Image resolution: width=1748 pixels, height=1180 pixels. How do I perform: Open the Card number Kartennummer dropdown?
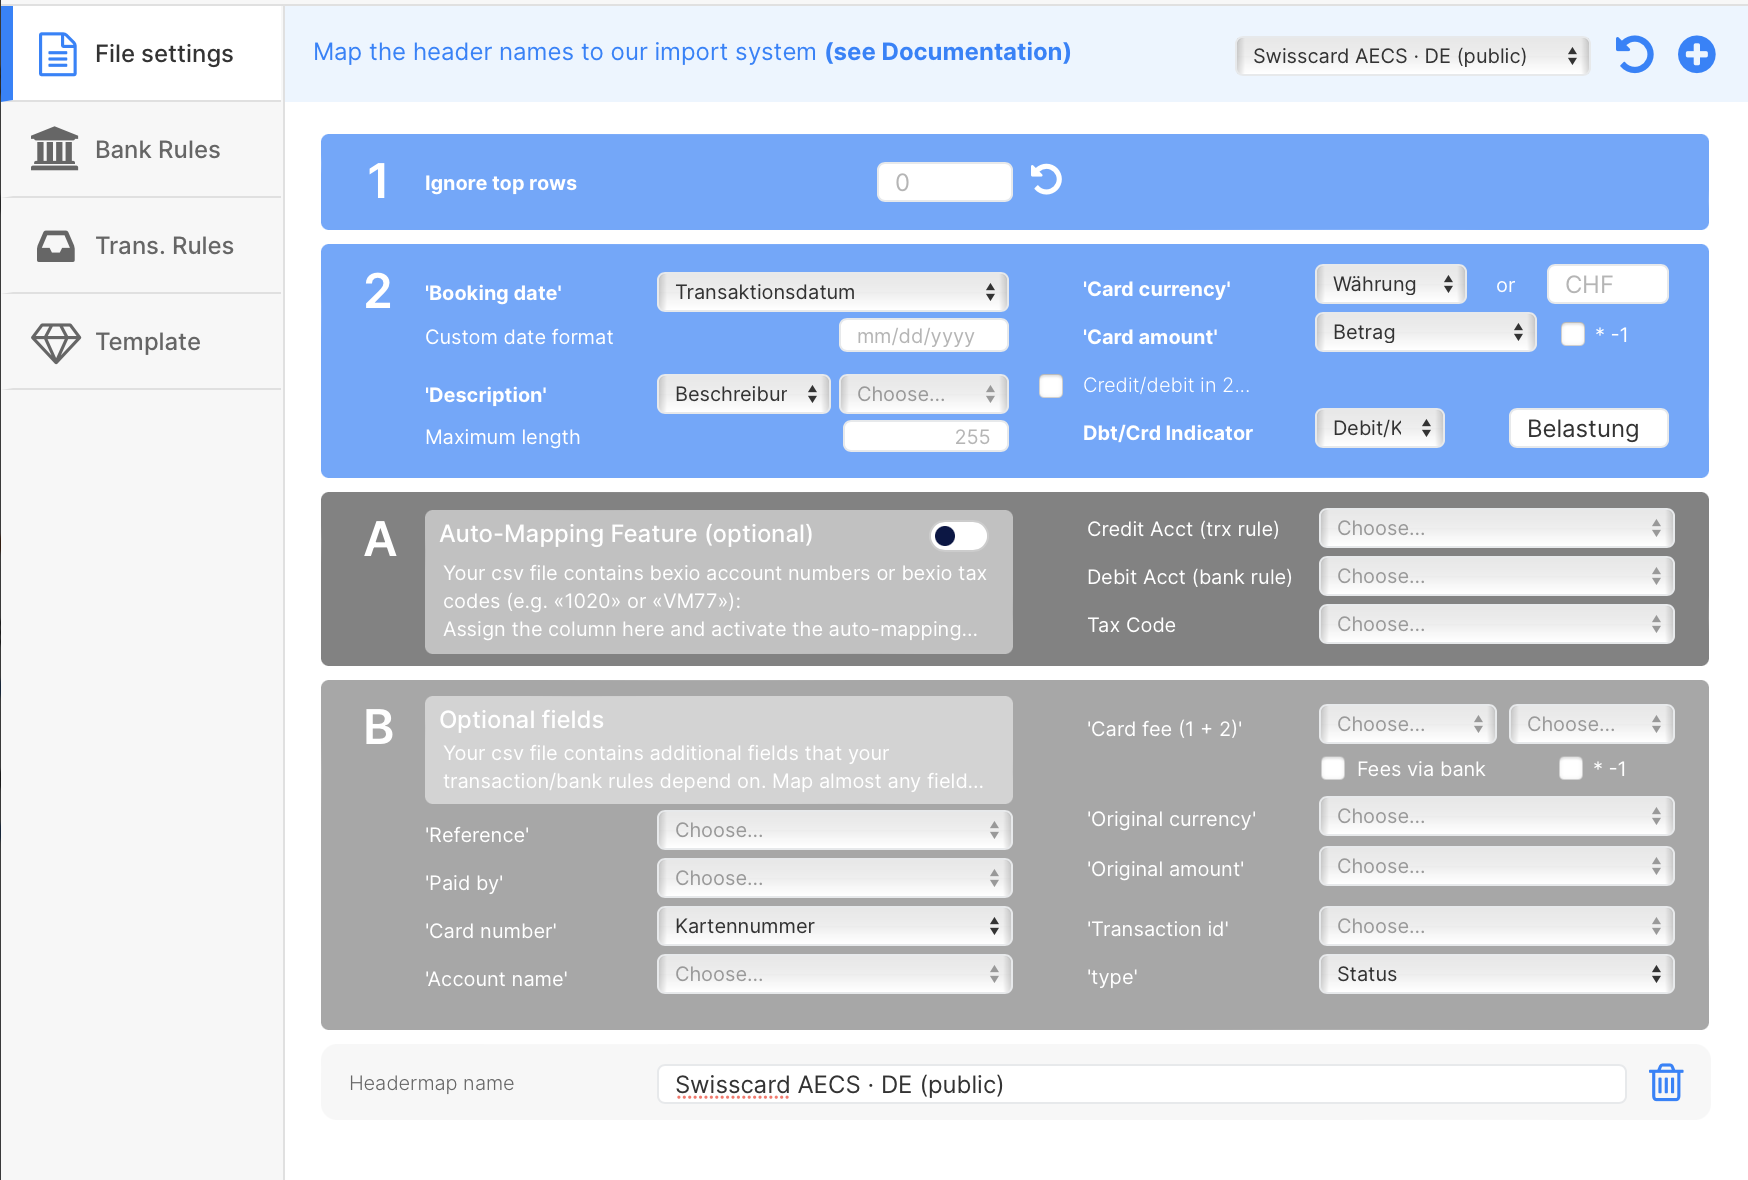[x=834, y=926]
